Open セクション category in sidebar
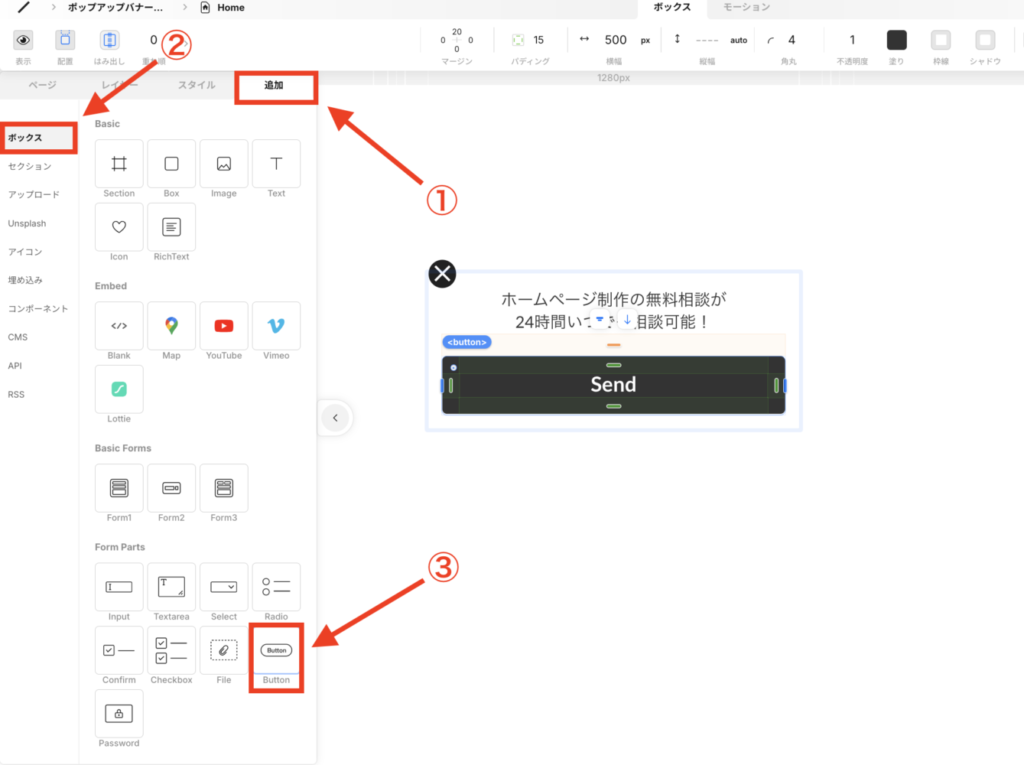The image size is (1024, 765). [29, 167]
